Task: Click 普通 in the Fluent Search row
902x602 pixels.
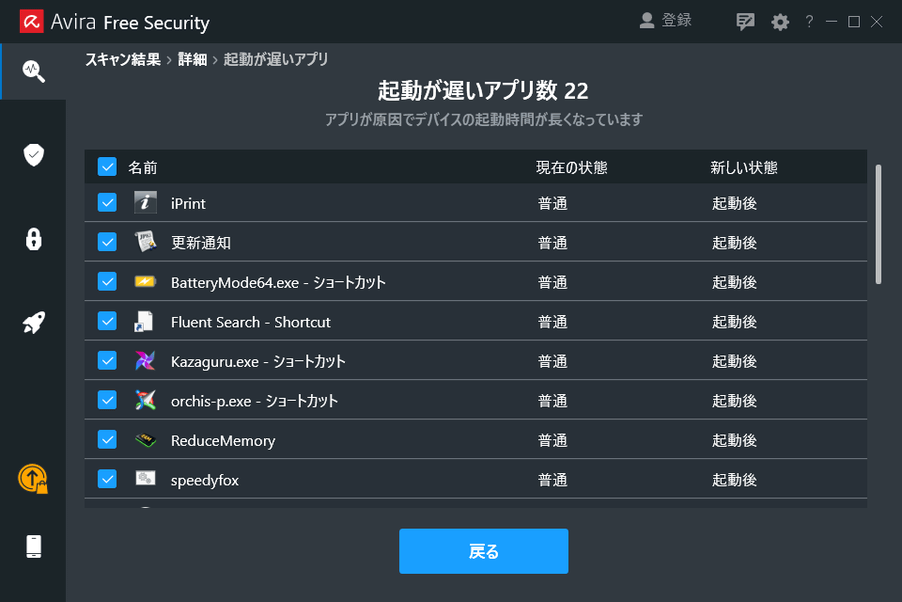Action: (552, 322)
